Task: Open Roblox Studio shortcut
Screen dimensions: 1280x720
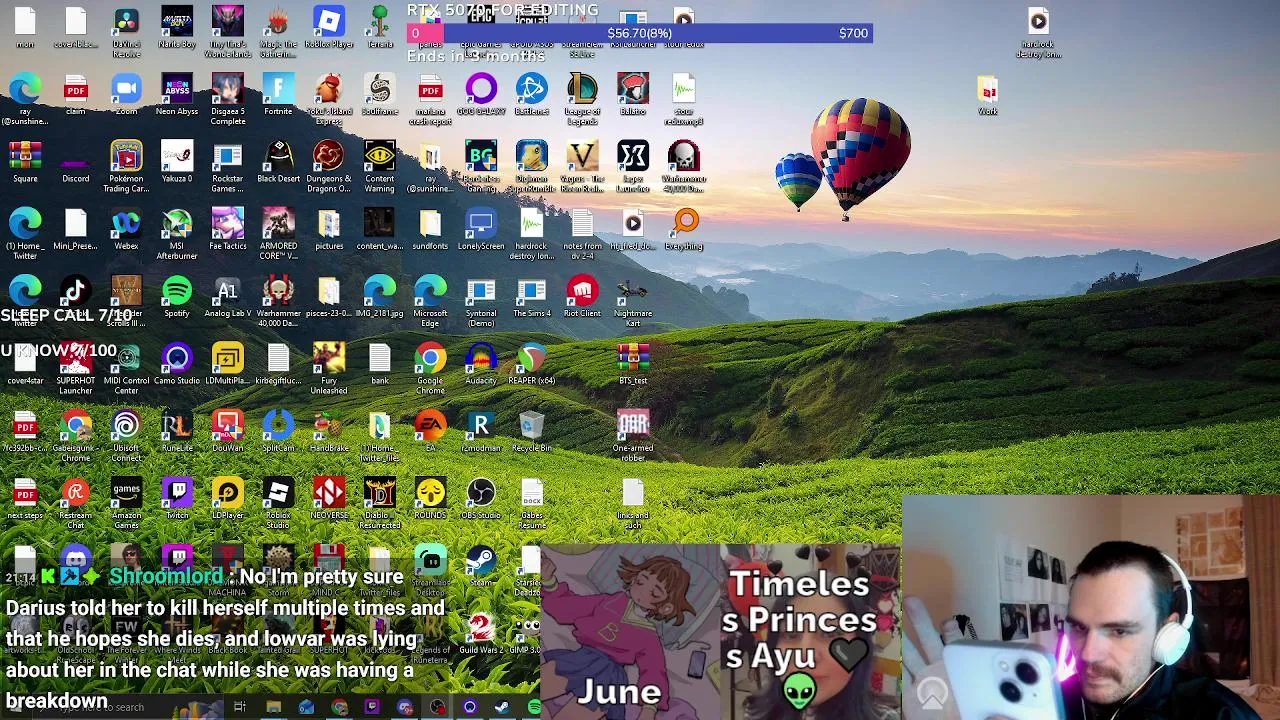Action: click(278, 493)
